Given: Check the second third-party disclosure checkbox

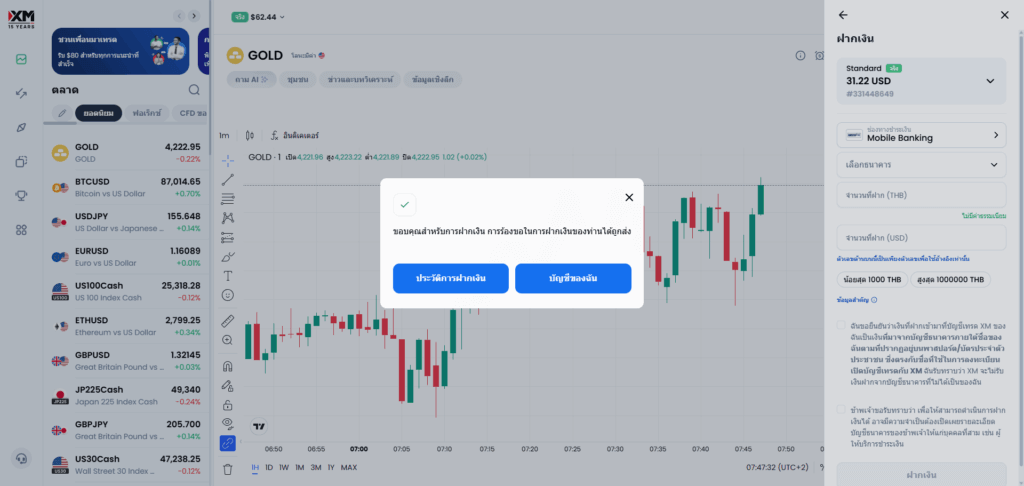Looking at the screenshot, I should point(842,409).
